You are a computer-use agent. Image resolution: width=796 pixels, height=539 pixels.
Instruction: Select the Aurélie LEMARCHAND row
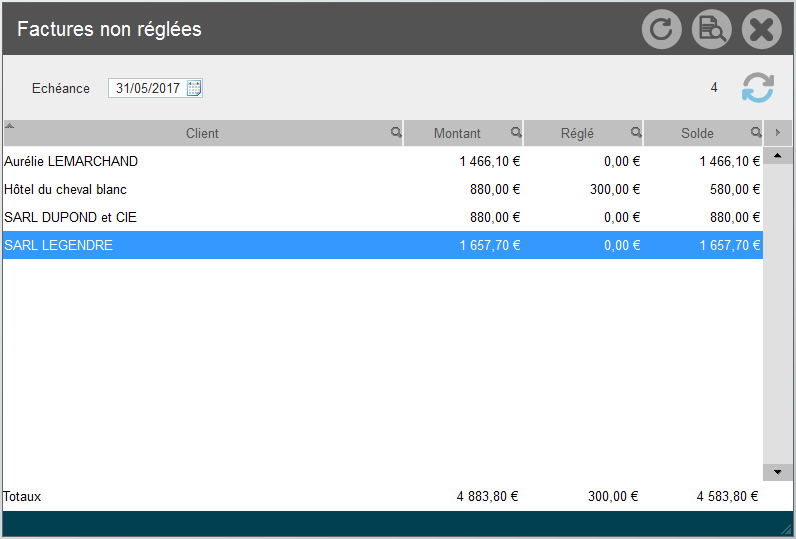(383, 161)
